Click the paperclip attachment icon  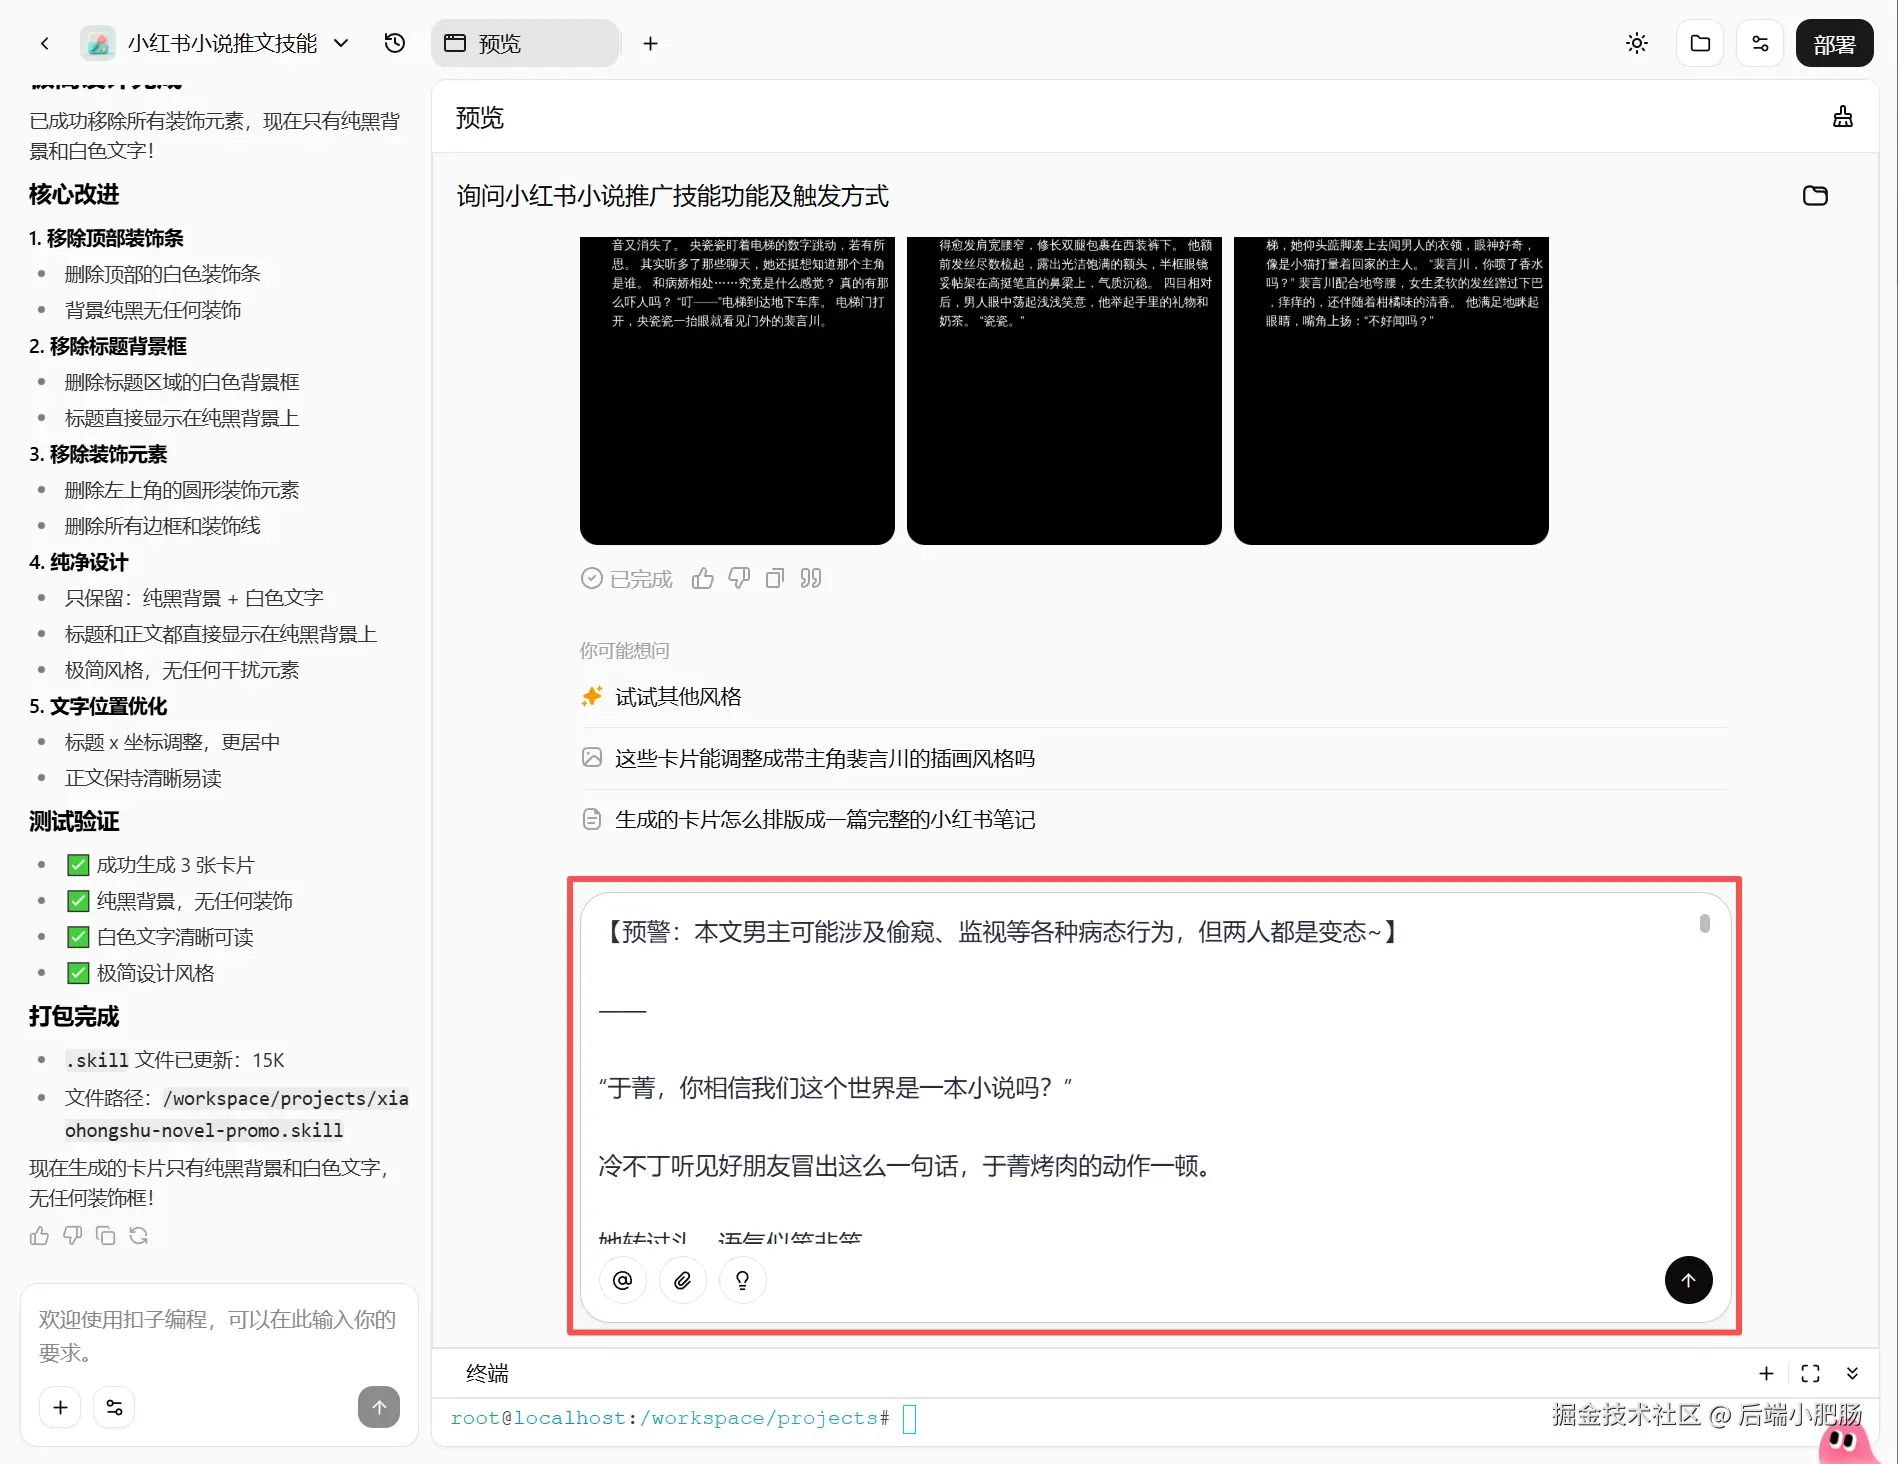(682, 1280)
